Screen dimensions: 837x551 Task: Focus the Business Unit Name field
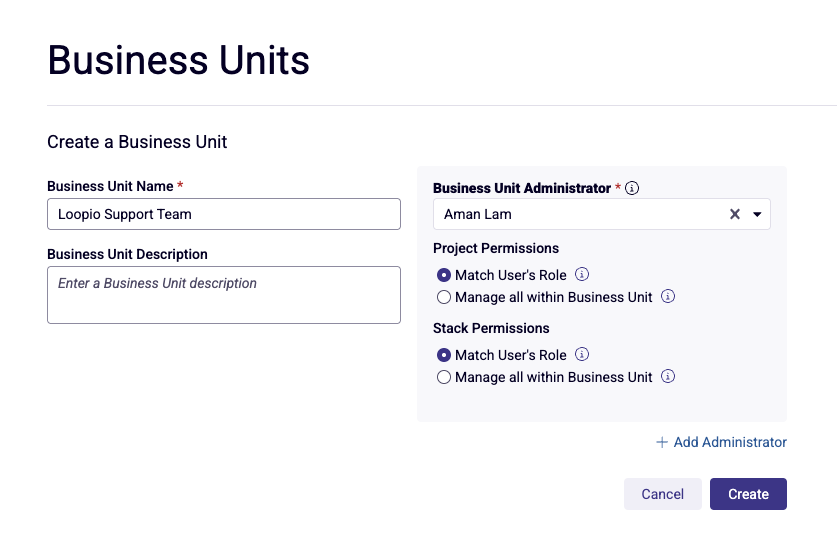pyautogui.click(x=224, y=214)
